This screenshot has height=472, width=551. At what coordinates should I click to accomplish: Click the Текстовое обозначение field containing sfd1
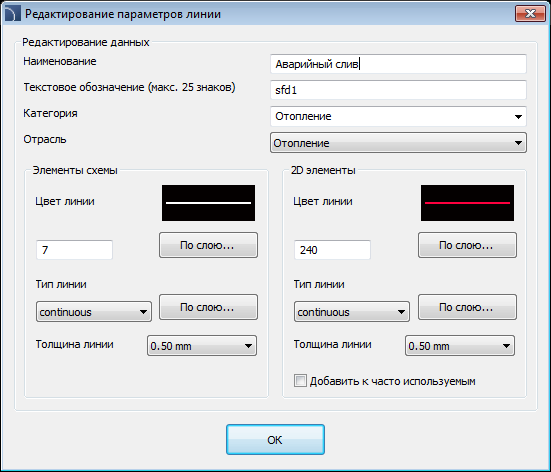pyautogui.click(x=398, y=90)
